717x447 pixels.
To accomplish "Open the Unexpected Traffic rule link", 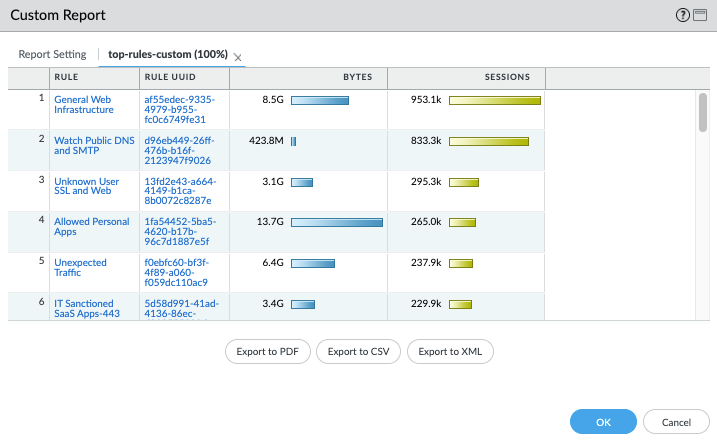I will [82, 268].
